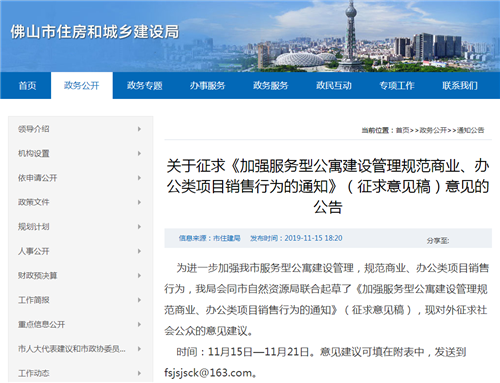
Task: Open 重点信息公开 in the sidebar
Action: [42, 324]
